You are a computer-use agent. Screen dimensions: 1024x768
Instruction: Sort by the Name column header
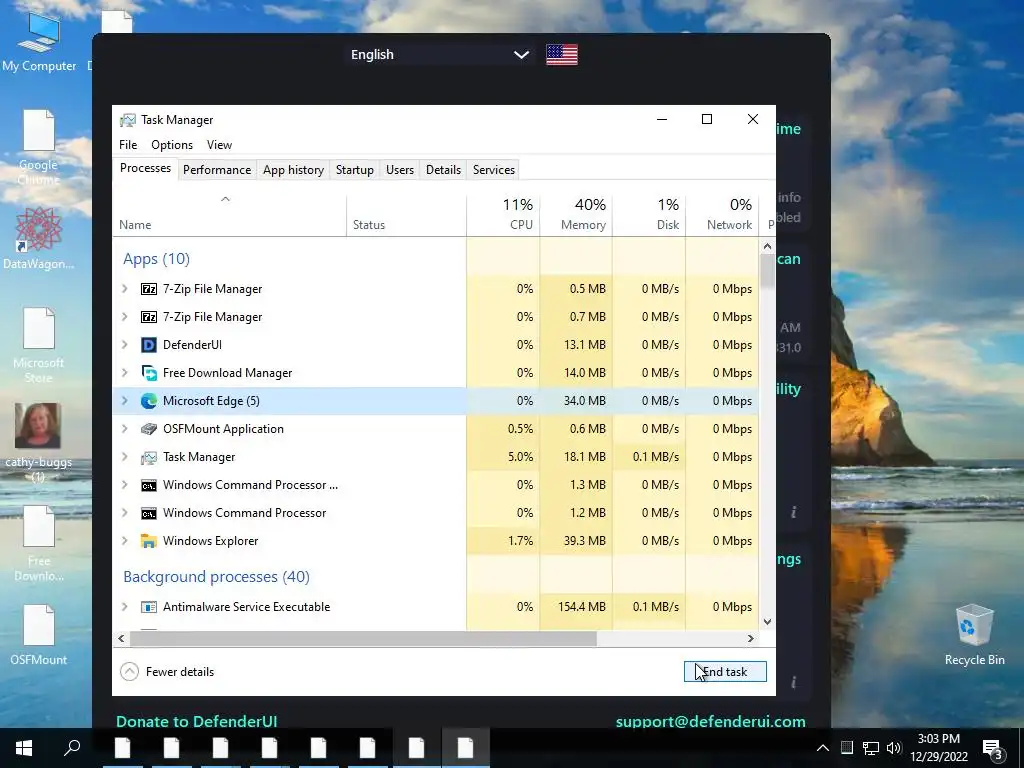(229, 215)
